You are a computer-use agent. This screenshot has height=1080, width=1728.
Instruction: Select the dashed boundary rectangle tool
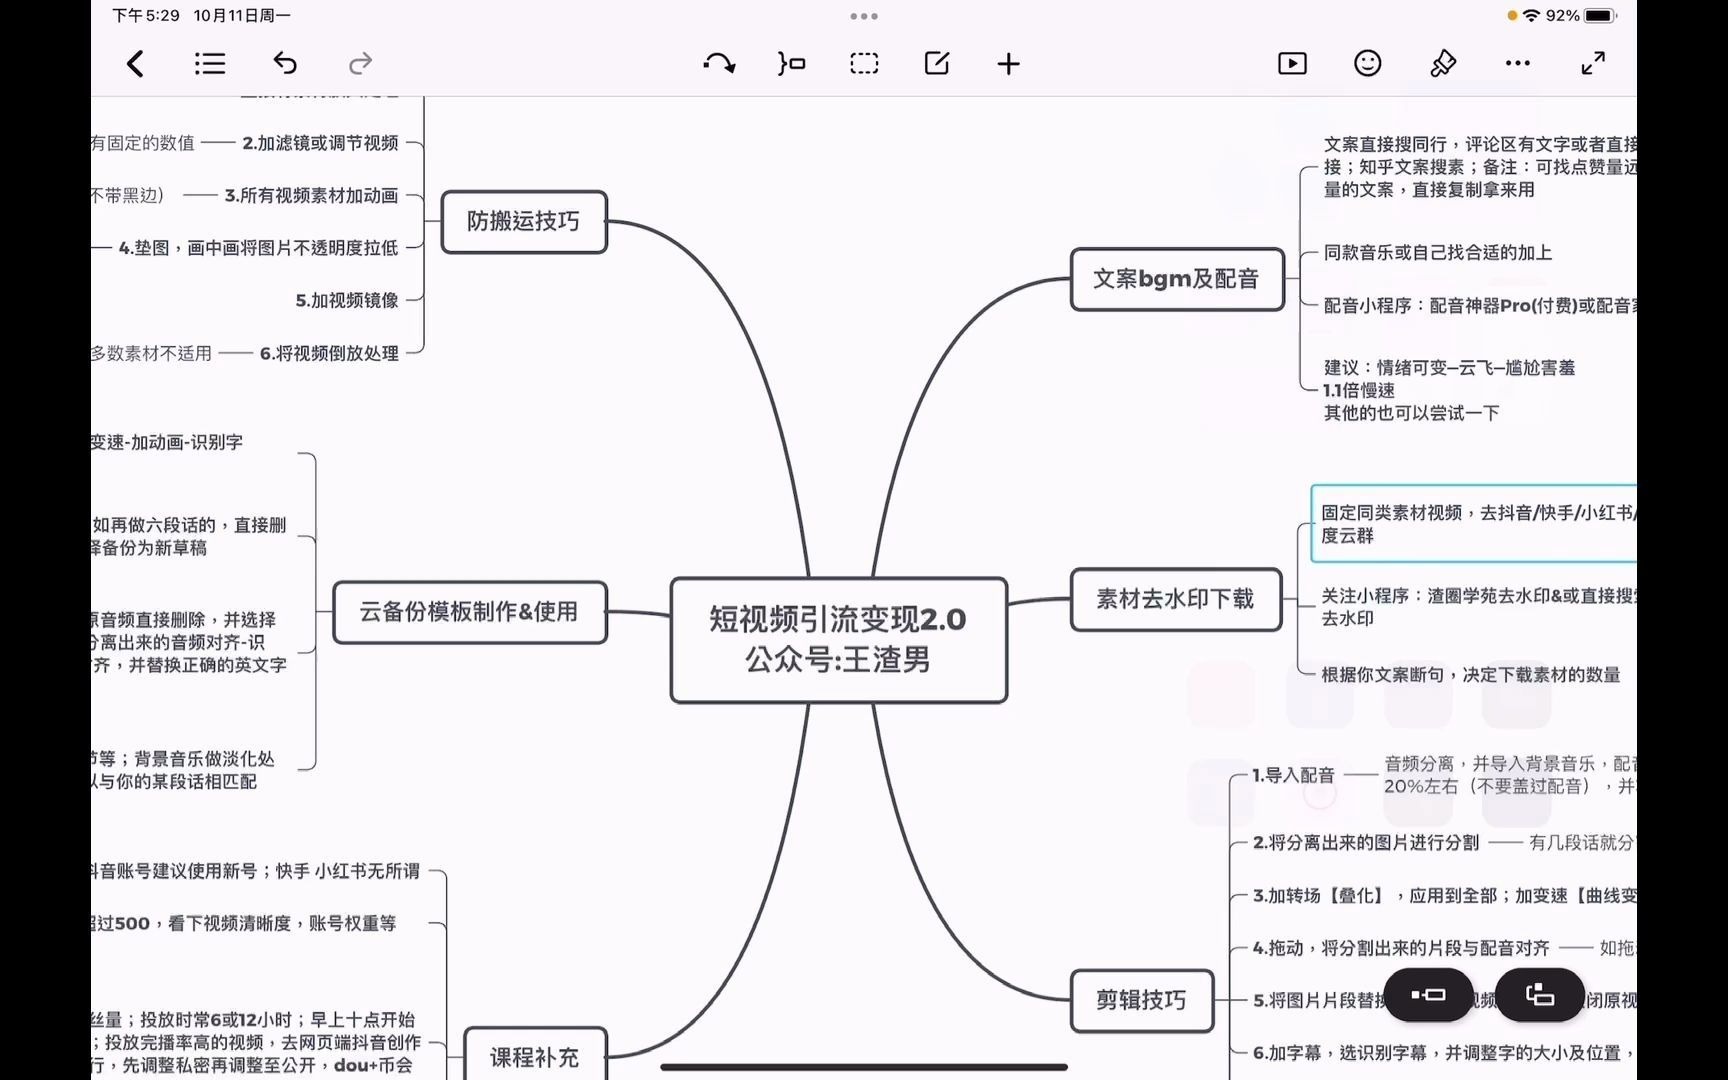click(x=864, y=64)
